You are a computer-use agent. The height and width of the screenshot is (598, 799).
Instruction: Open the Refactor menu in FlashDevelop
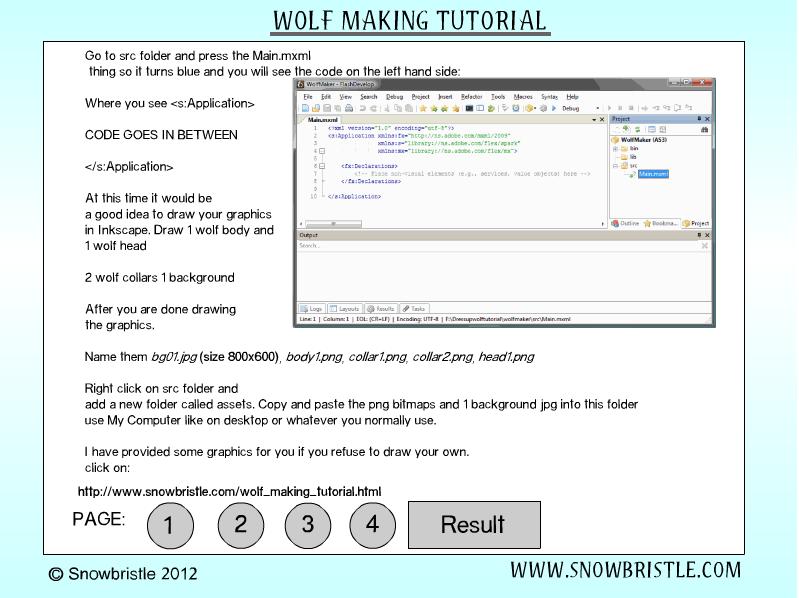click(471, 97)
